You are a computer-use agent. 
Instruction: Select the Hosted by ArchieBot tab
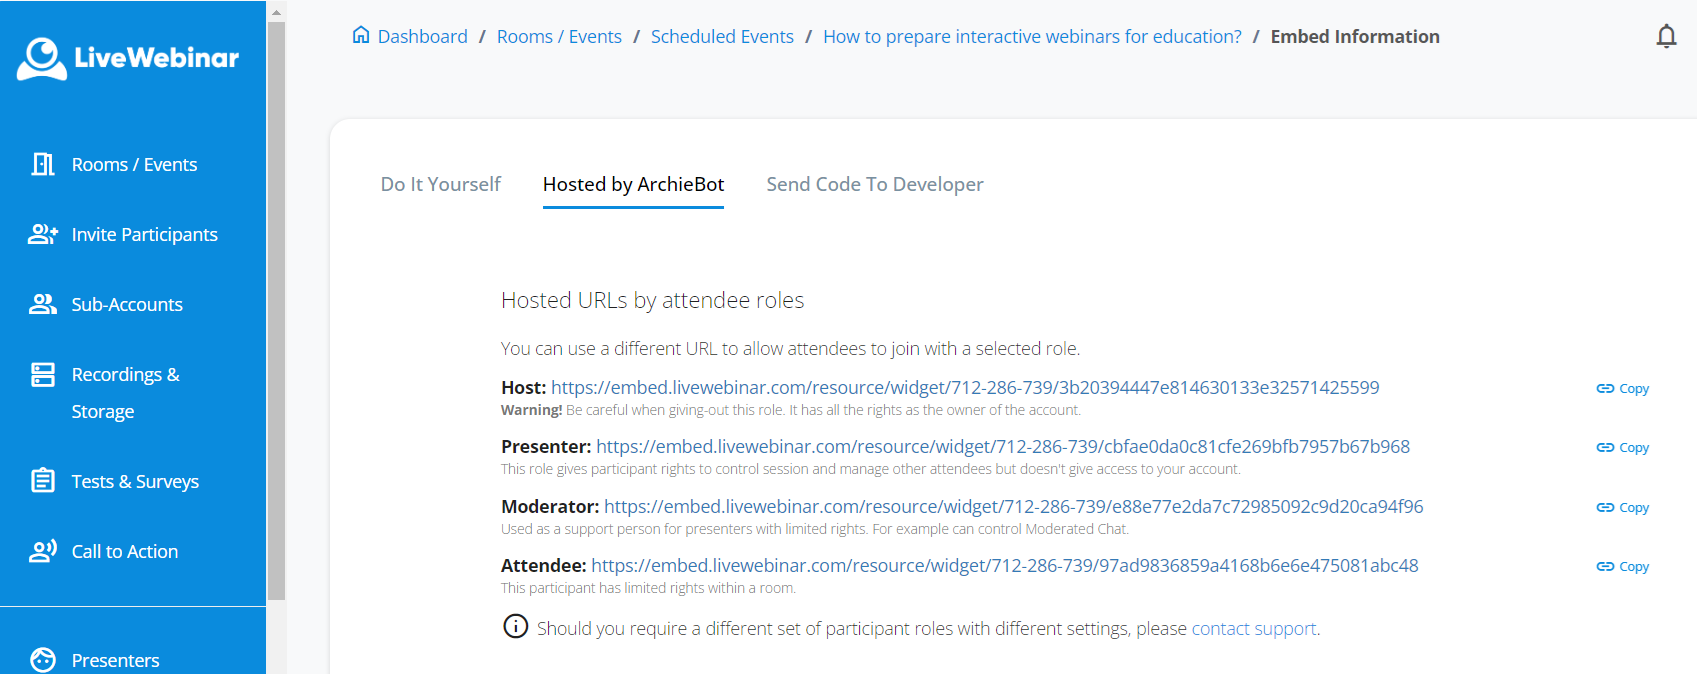pyautogui.click(x=633, y=184)
